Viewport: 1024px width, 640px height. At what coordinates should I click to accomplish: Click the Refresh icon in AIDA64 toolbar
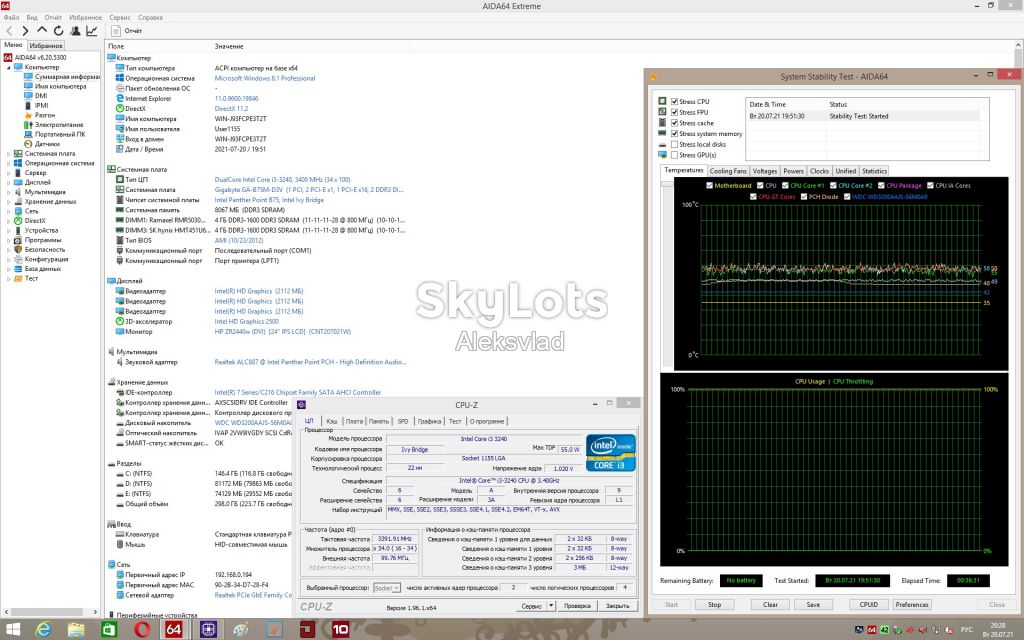tap(59, 31)
